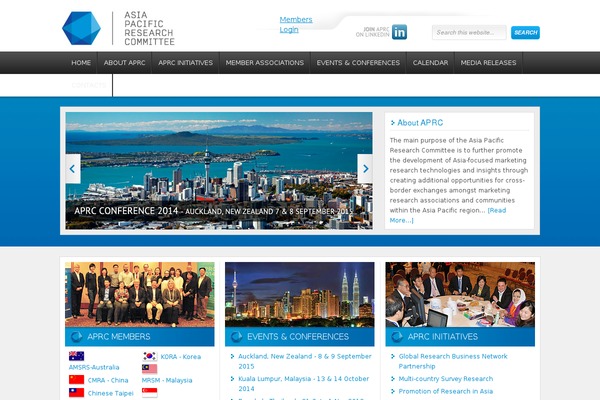Open AMSRS-Australia member link
This screenshot has height=400, width=600.
point(94,367)
